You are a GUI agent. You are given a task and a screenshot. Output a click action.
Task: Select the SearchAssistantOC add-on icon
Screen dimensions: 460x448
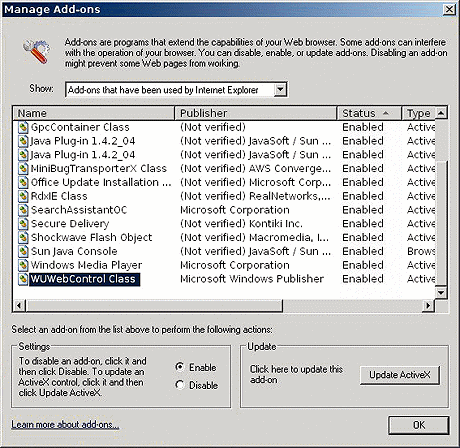click(23, 210)
